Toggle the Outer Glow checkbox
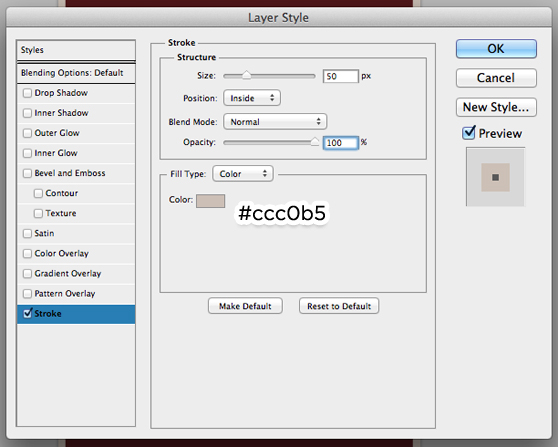 (x=27, y=133)
